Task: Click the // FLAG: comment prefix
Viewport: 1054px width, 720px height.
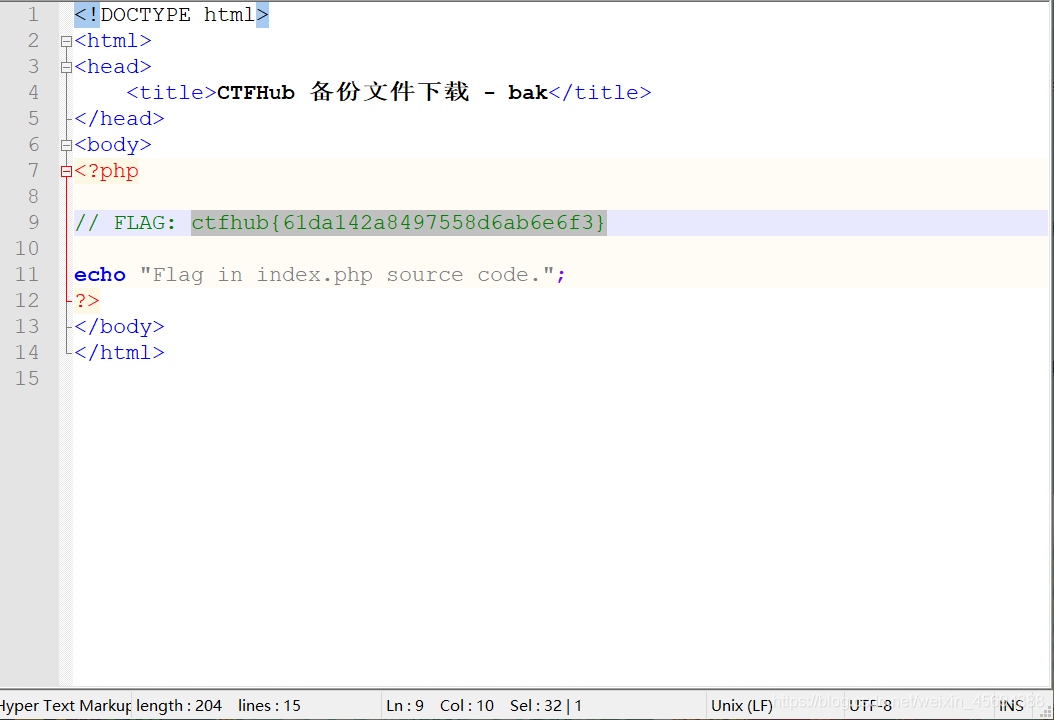Action: coord(125,223)
